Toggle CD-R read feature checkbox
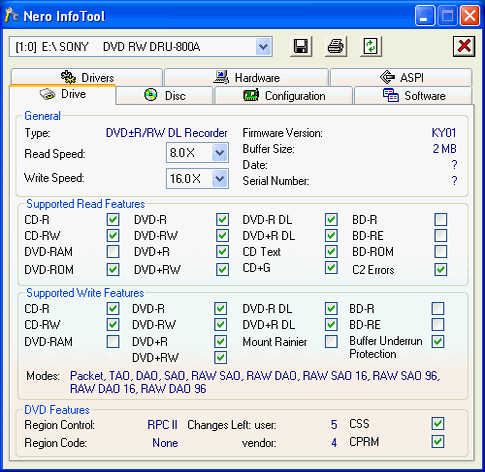This screenshot has height=472, width=485. click(x=113, y=220)
